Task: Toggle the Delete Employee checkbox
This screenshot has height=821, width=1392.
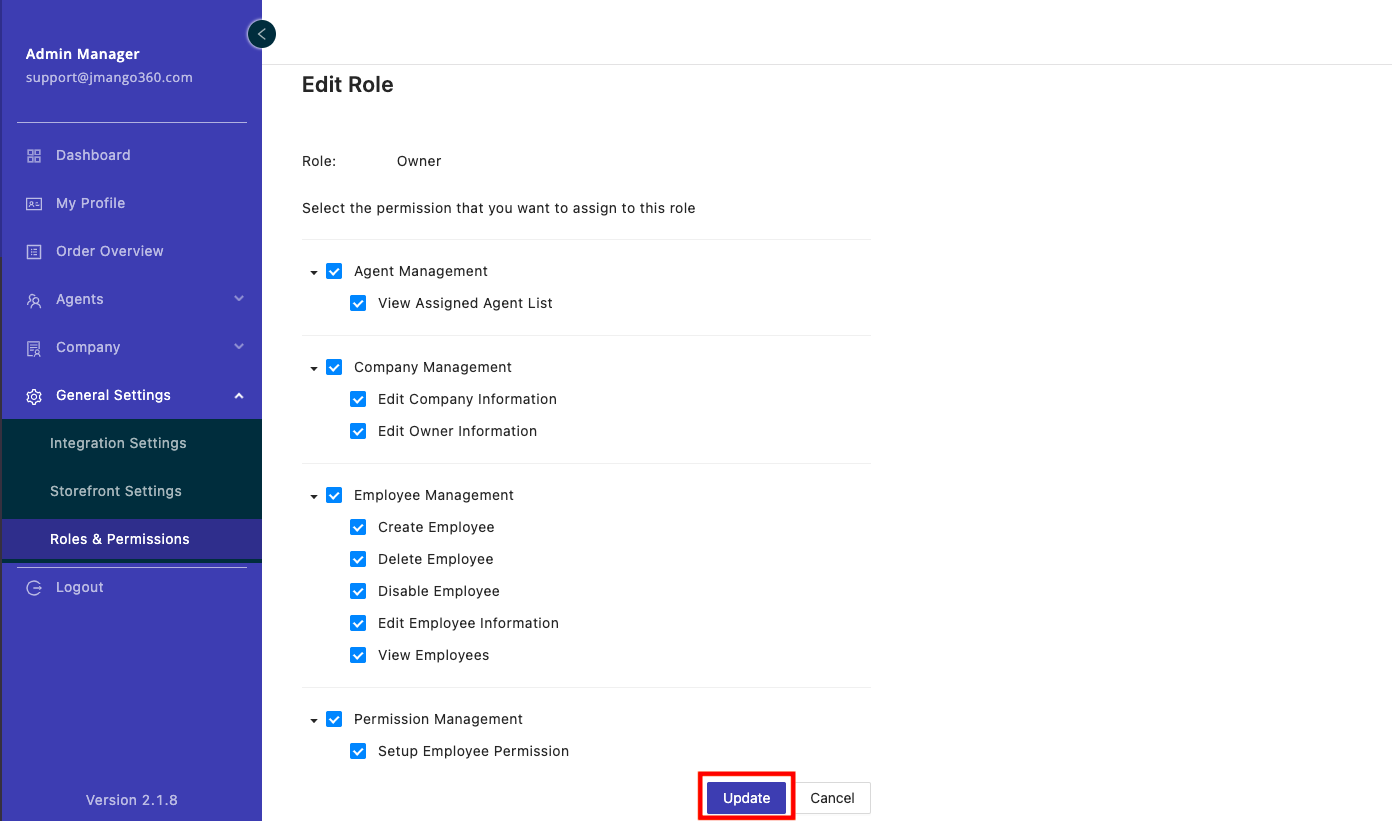Action: point(358,559)
